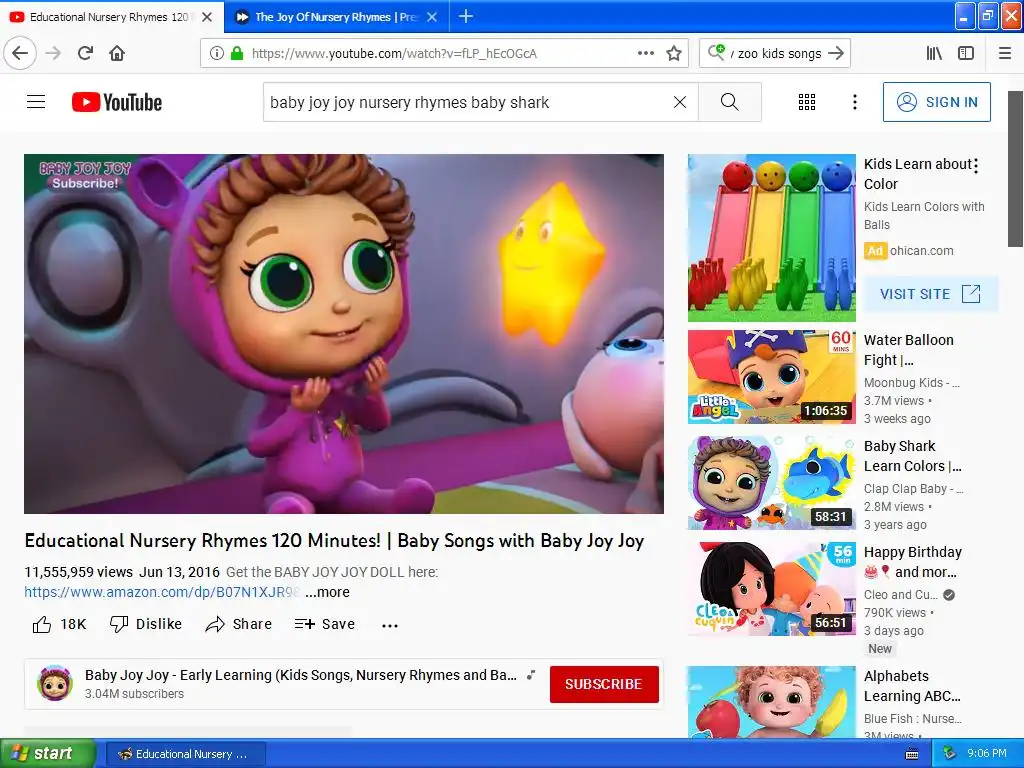Open the Firefox library icon
This screenshot has width=1024, height=768.
[x=934, y=53]
